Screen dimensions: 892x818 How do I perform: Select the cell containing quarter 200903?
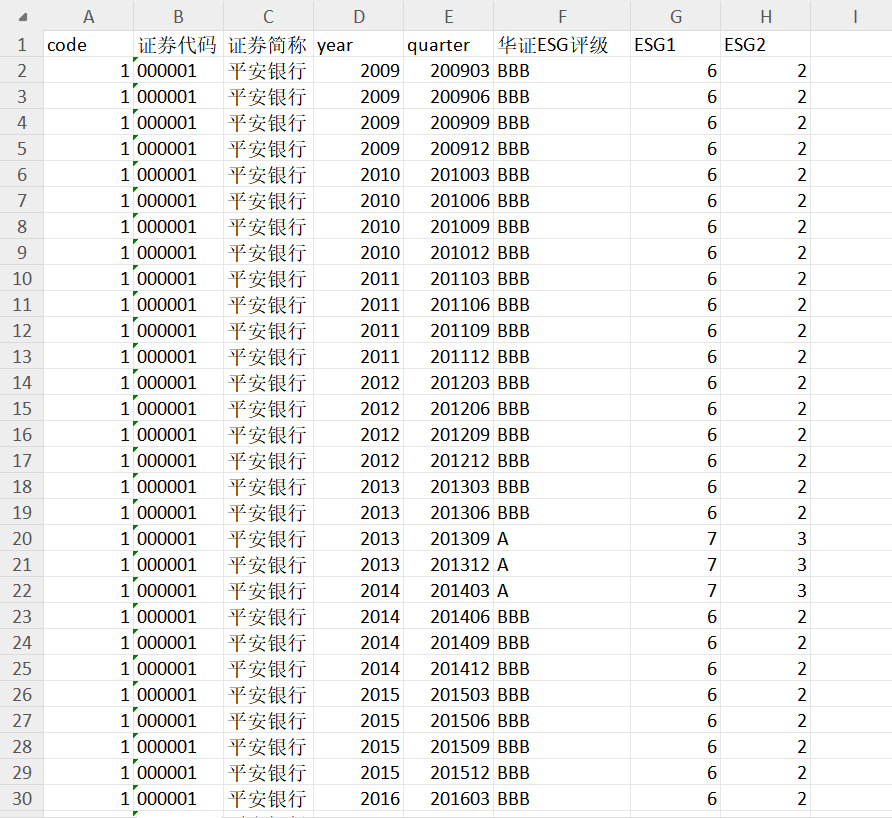coord(448,71)
